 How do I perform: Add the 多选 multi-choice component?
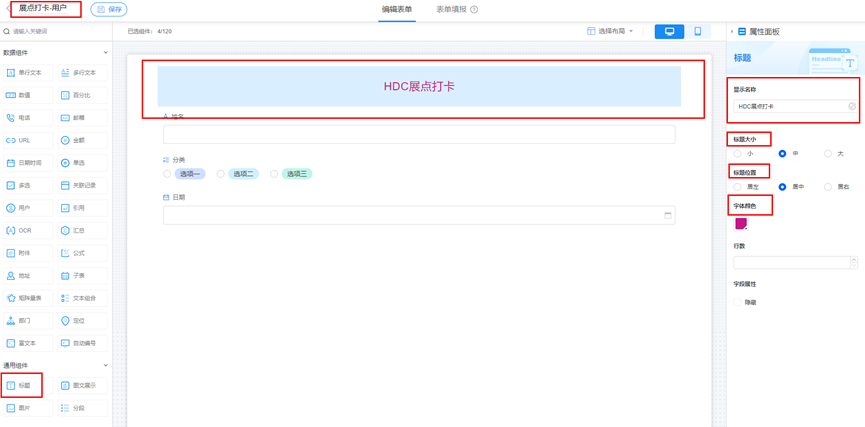(28, 185)
